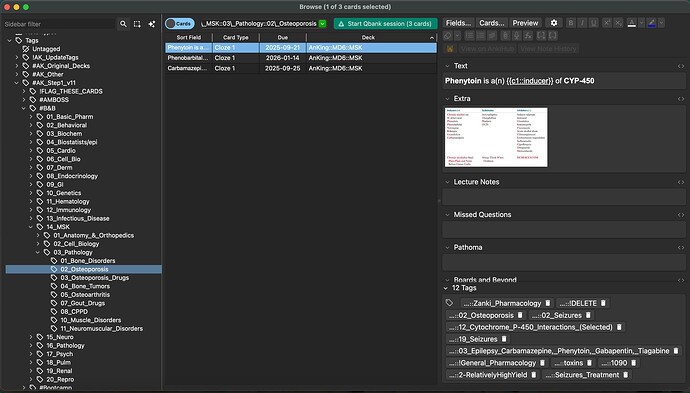Image resolution: width=690 pixels, height=393 pixels.
Task: Open editor settings gear
Action: tap(554, 23)
